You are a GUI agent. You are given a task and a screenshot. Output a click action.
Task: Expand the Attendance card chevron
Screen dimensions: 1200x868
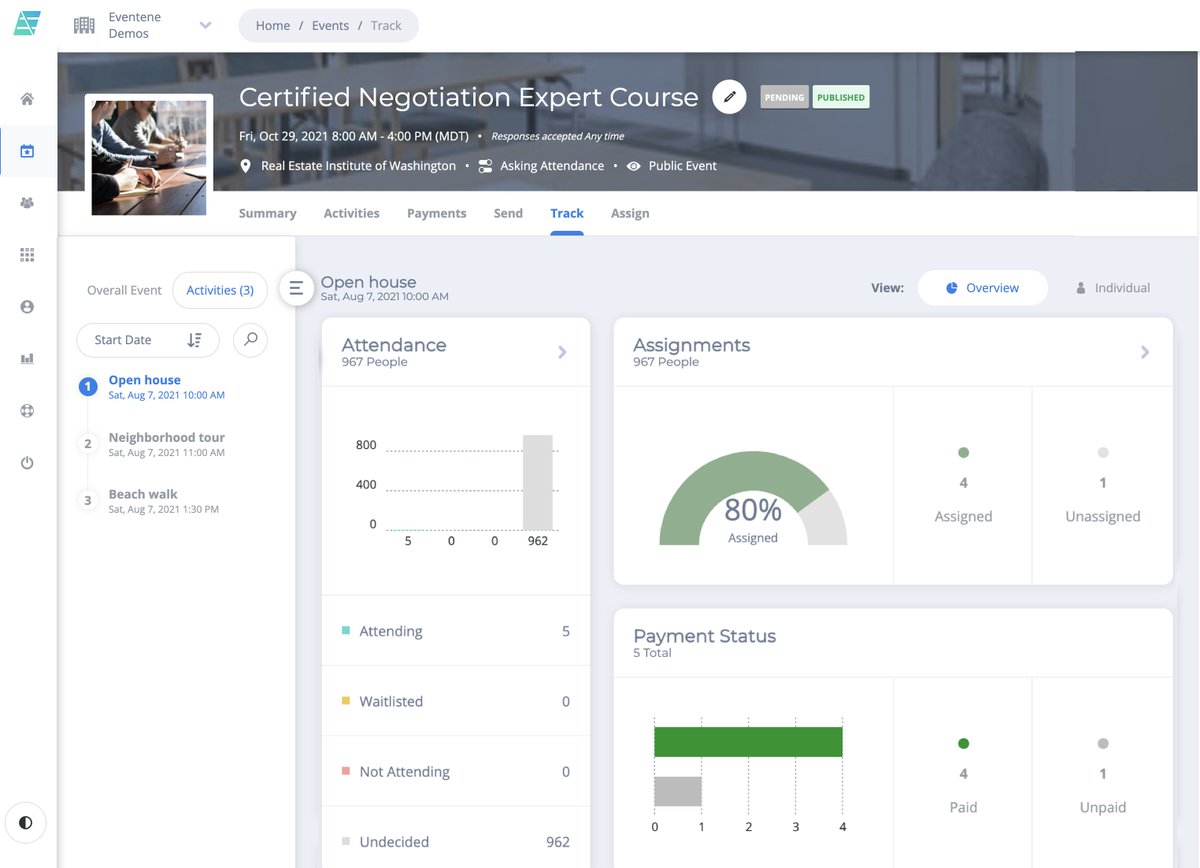[x=562, y=352]
